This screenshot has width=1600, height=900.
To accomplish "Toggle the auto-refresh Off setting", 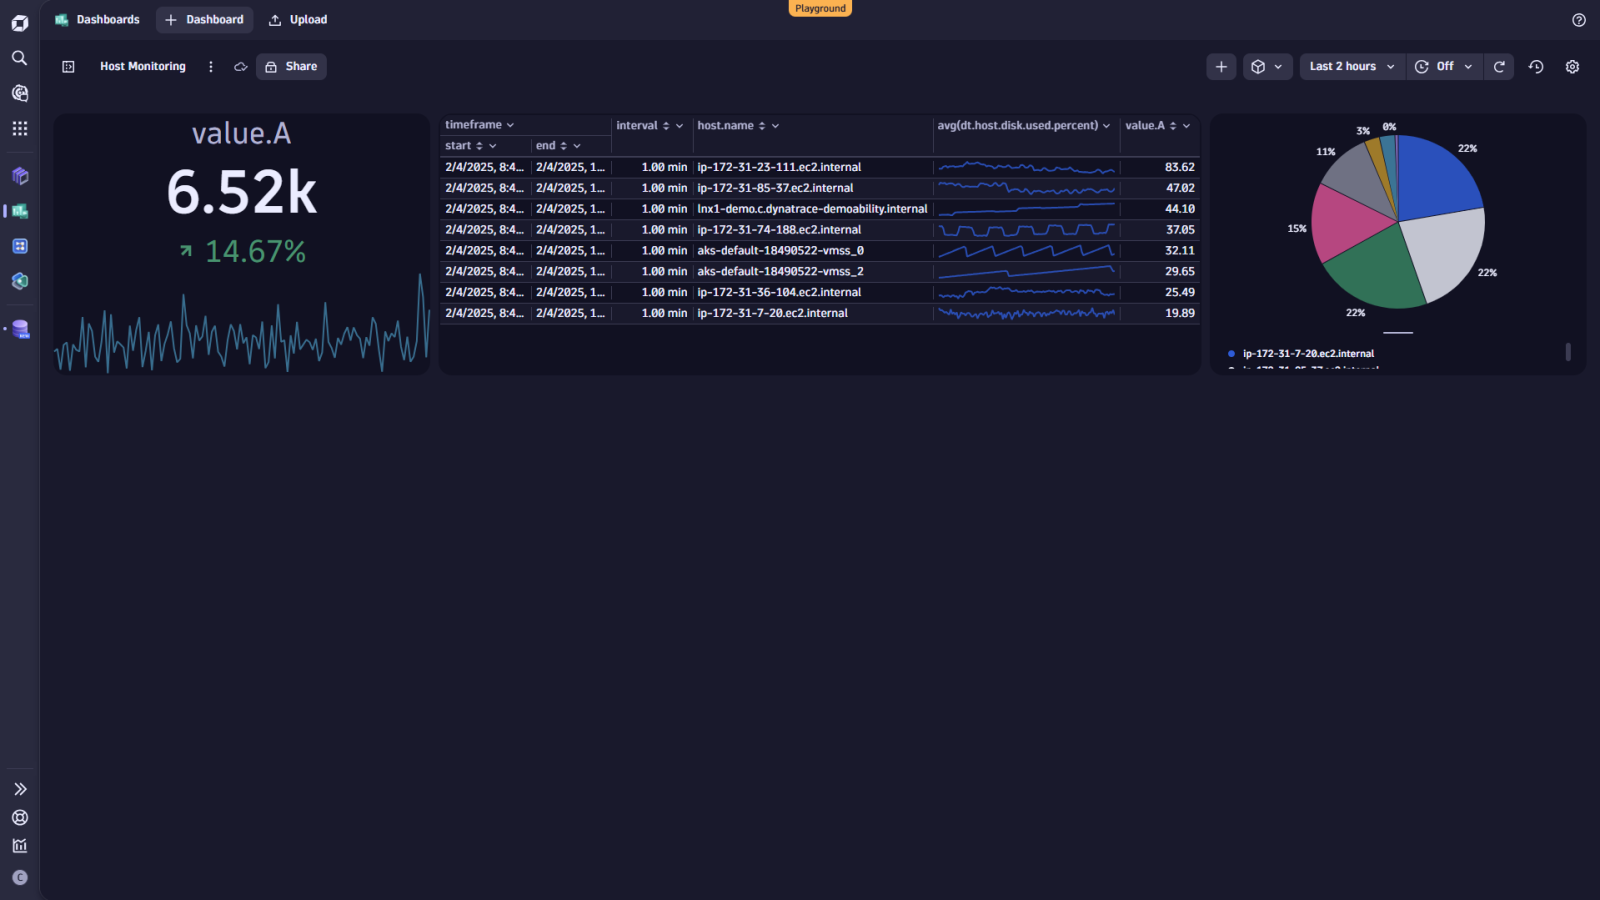I will click(x=1444, y=66).
